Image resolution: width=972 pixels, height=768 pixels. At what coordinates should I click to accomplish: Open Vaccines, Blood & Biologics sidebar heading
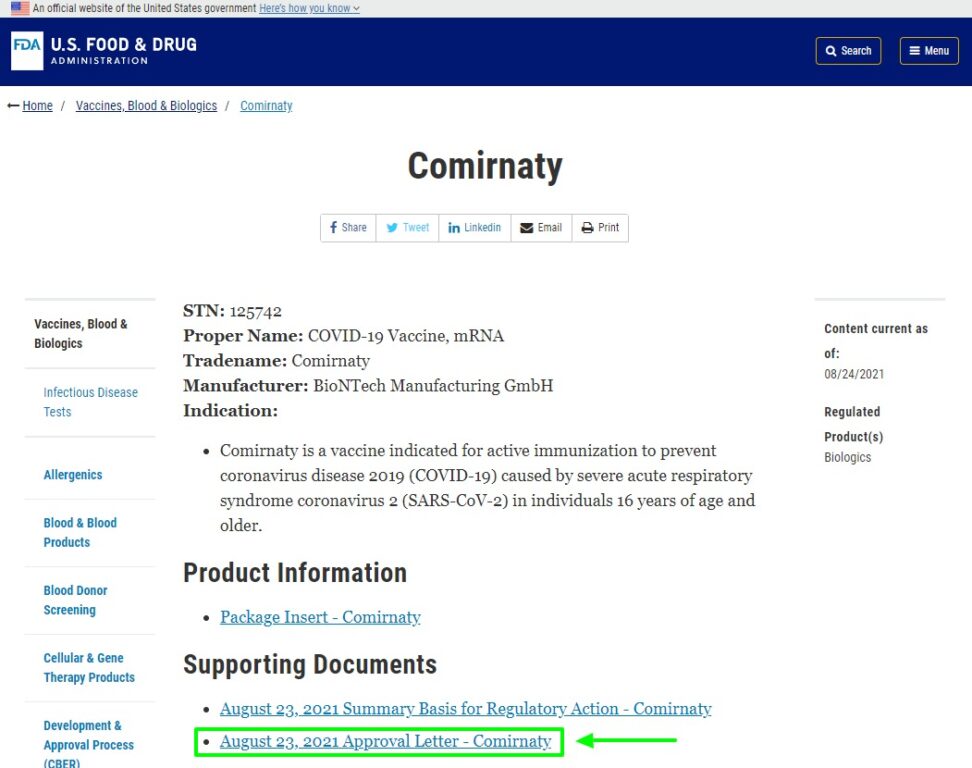click(x=81, y=333)
